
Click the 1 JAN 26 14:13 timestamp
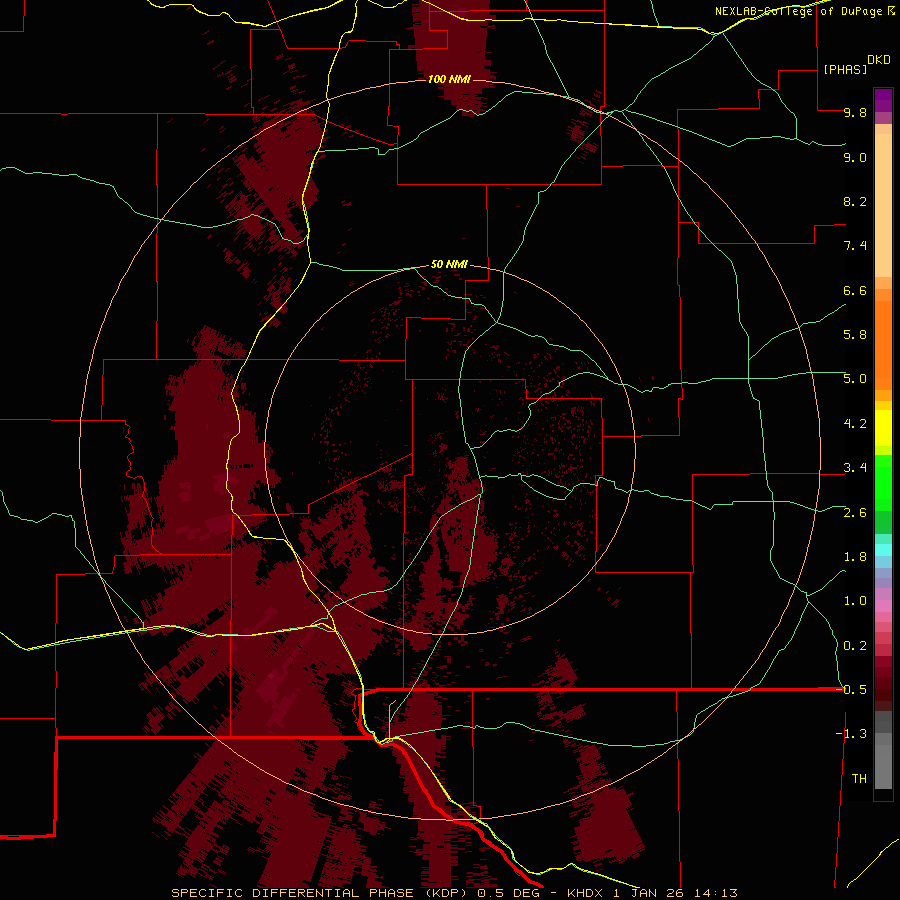pyautogui.click(x=675, y=893)
